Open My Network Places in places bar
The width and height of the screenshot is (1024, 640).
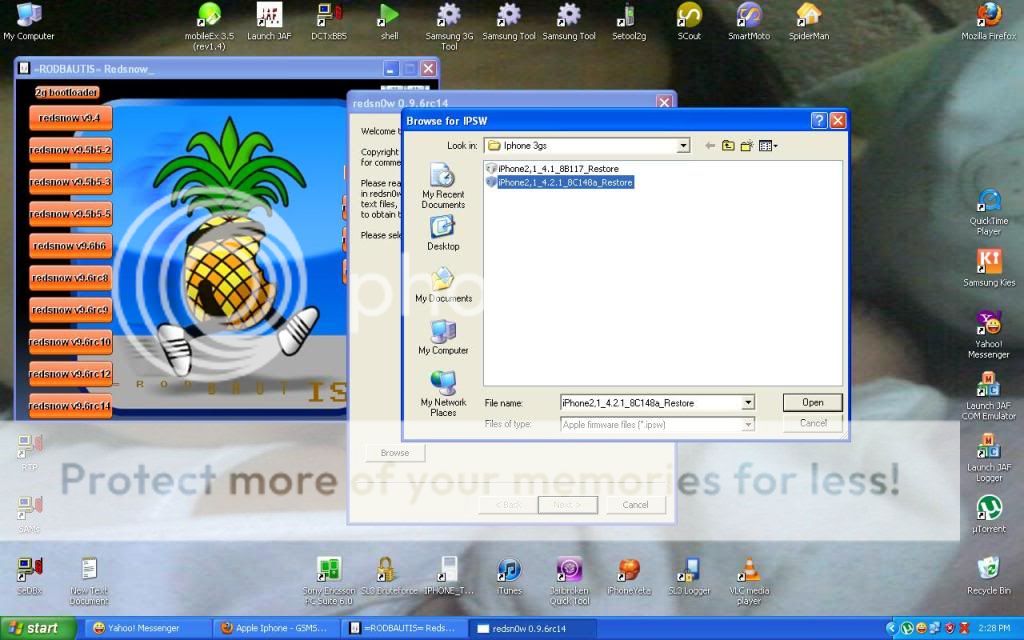[x=443, y=394]
